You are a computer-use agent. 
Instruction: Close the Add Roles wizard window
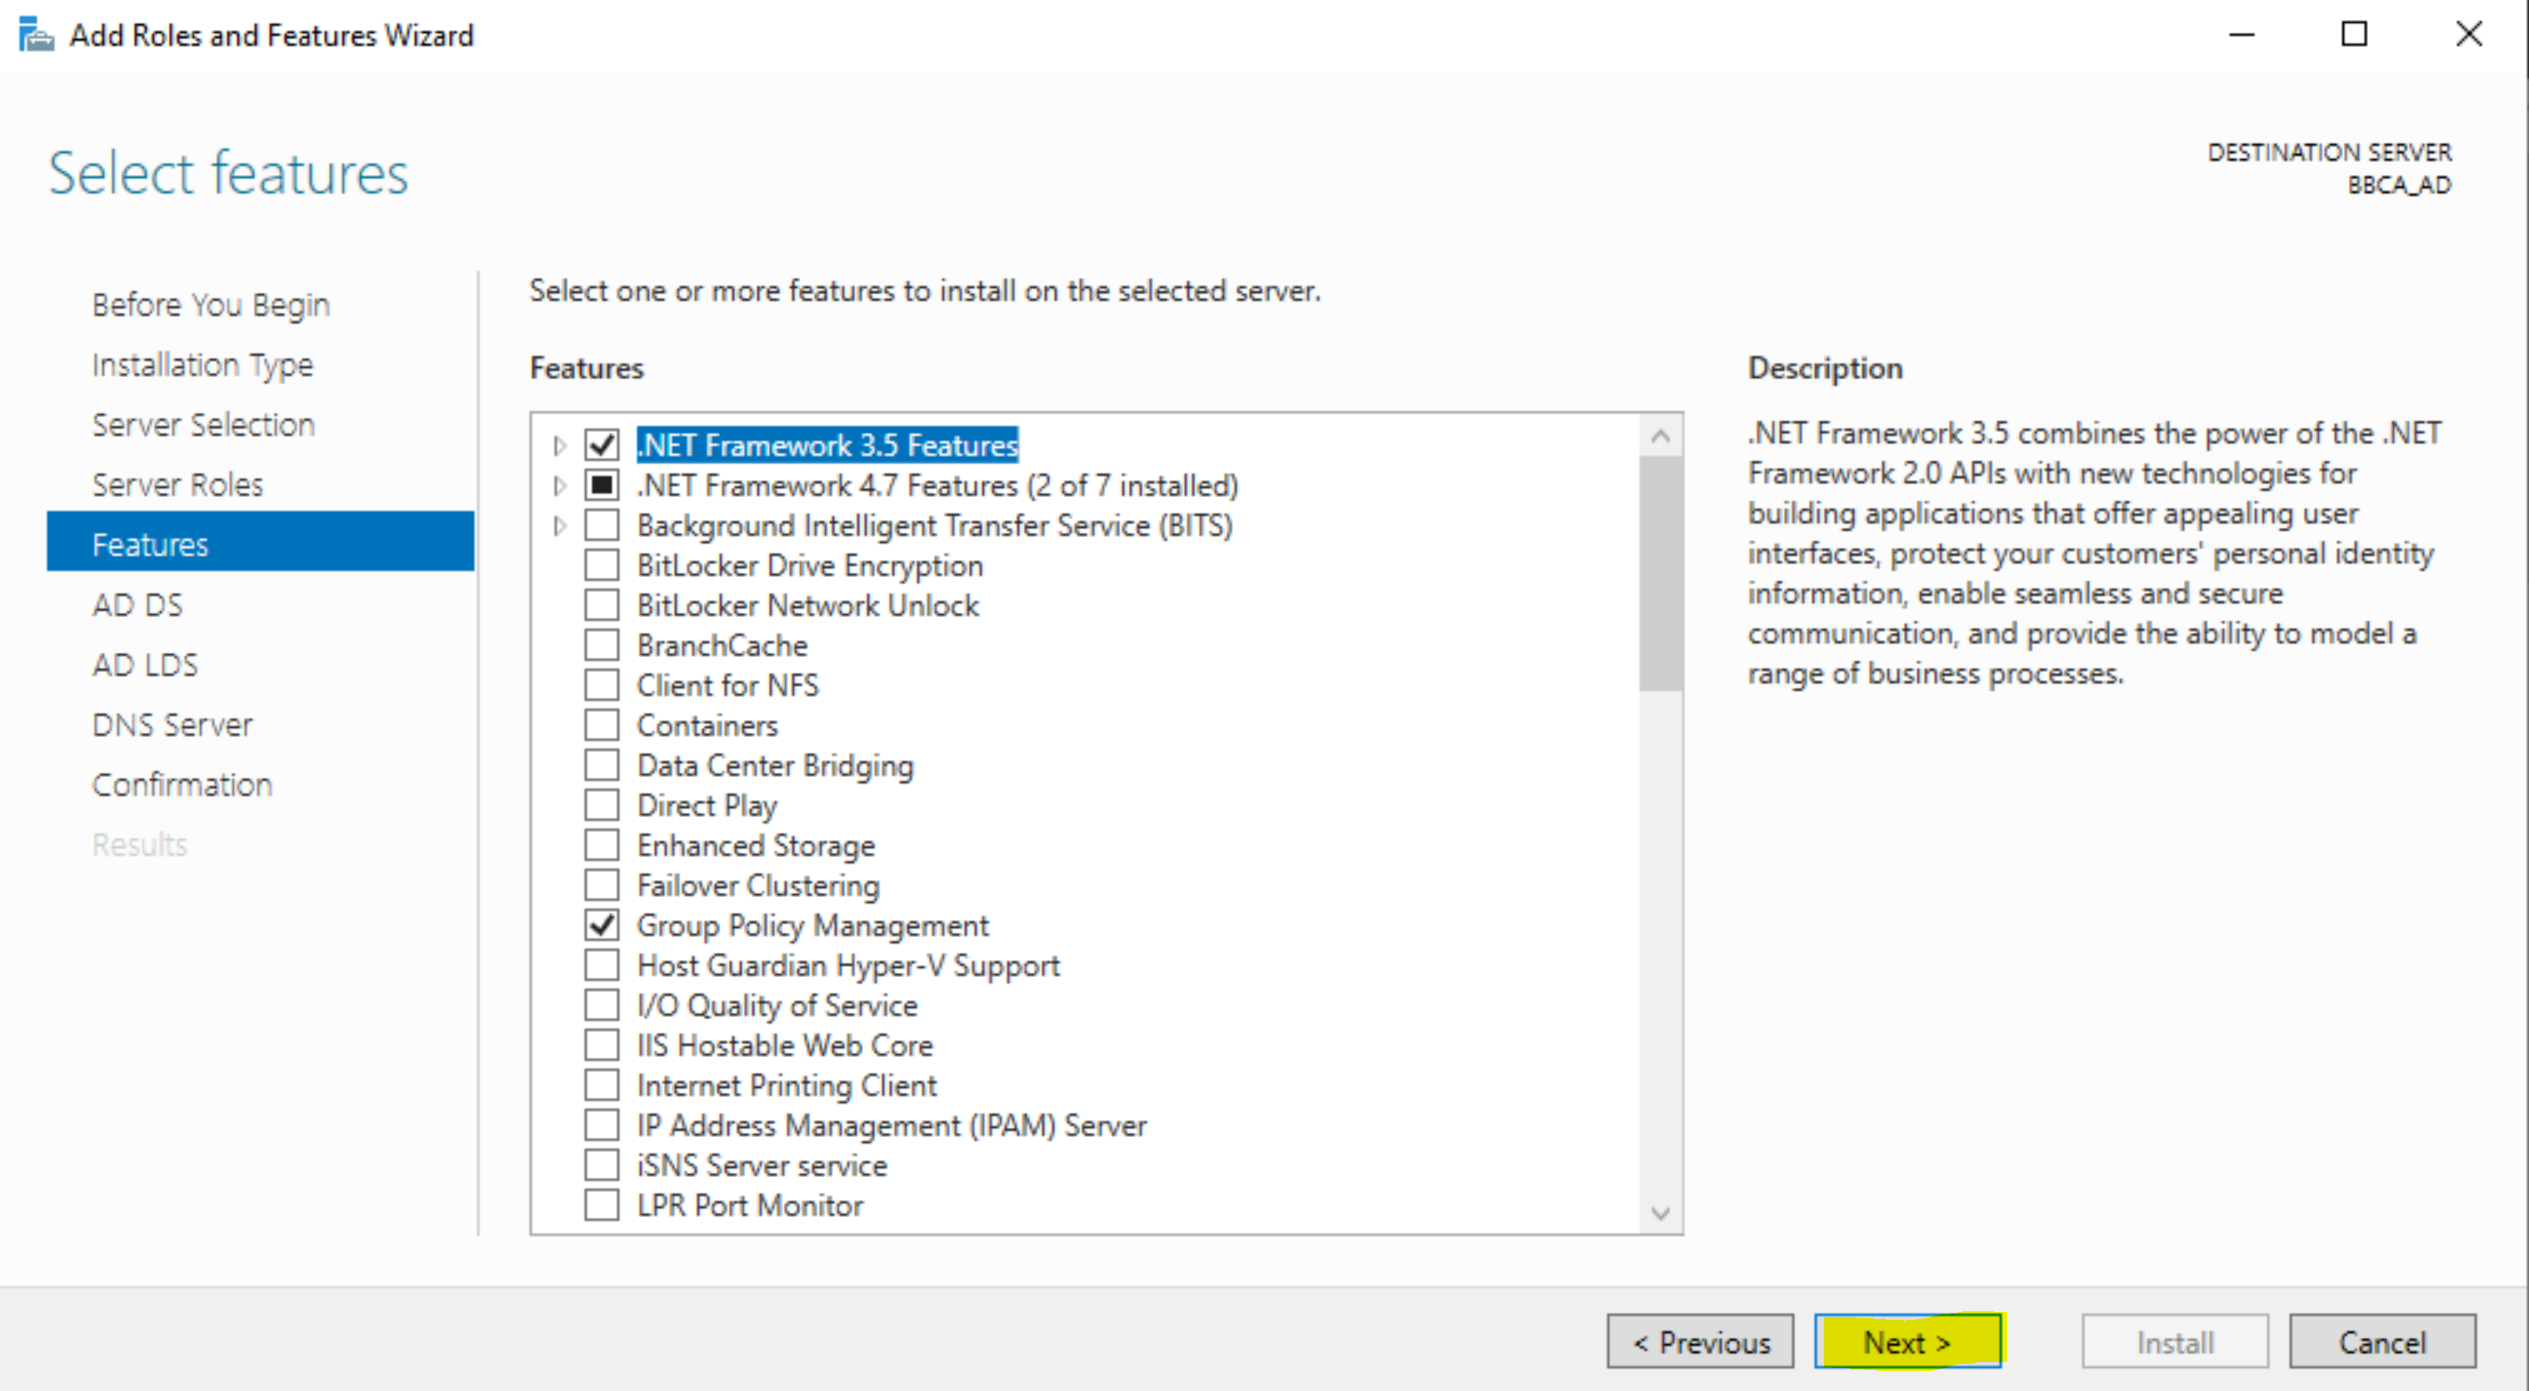point(2468,35)
